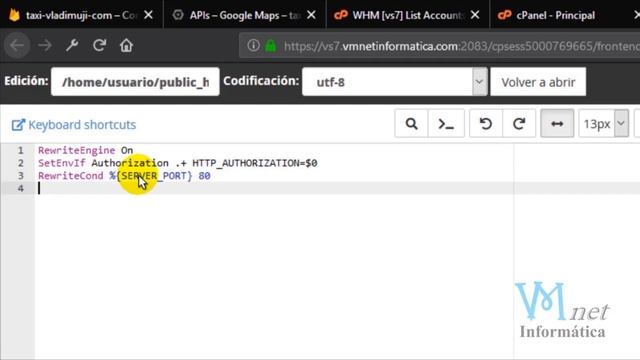This screenshot has height=360, width=640.
Task: Click the RewriteEngine keyword on line 1
Action: click(x=77, y=150)
